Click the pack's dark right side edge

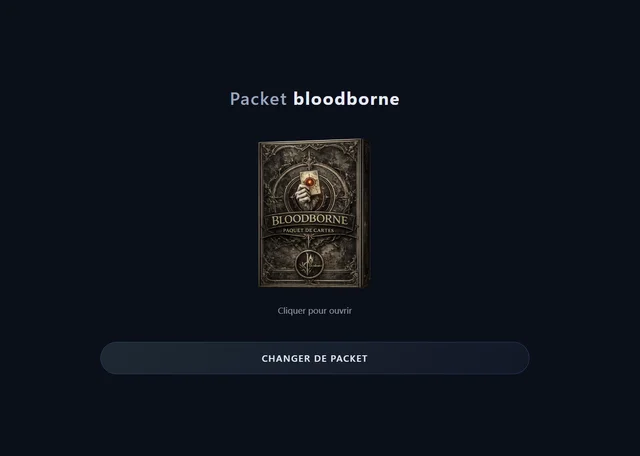click(366, 213)
